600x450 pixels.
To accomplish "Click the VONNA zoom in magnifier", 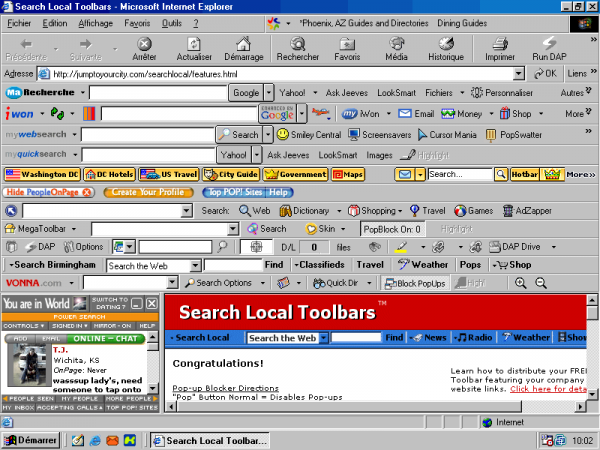I will [520, 283].
